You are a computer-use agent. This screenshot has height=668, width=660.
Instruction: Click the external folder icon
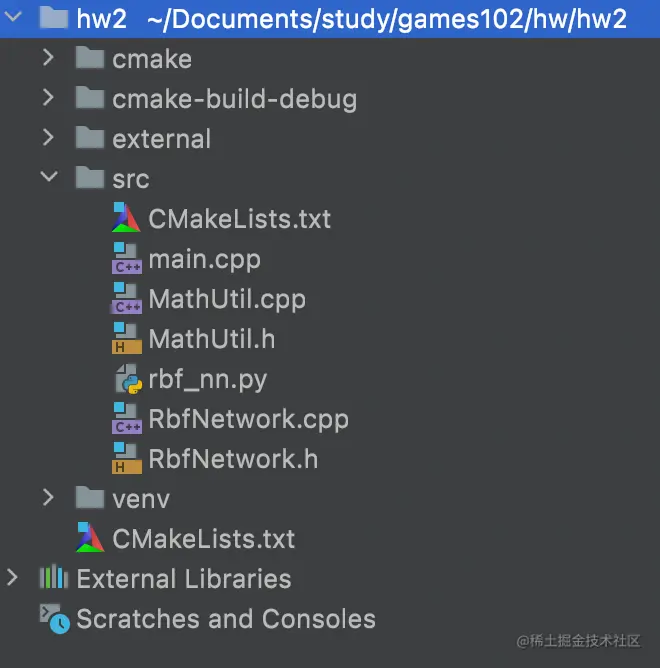(x=90, y=138)
